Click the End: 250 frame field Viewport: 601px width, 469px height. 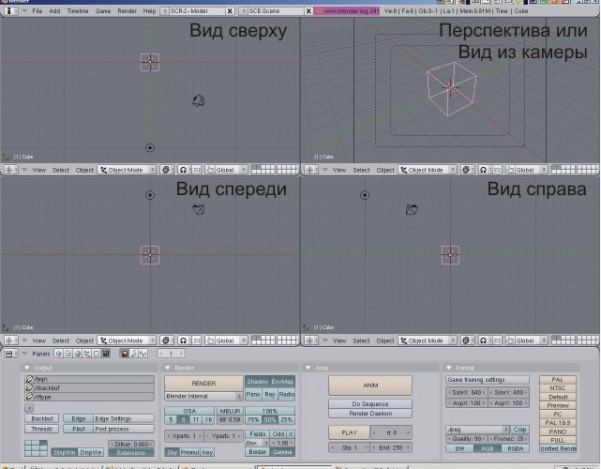coord(391,449)
